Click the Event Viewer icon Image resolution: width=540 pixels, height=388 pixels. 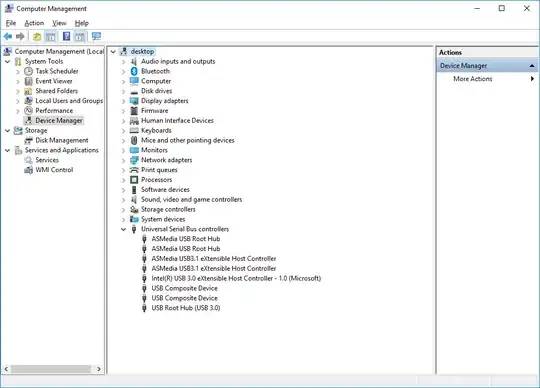tap(29, 81)
